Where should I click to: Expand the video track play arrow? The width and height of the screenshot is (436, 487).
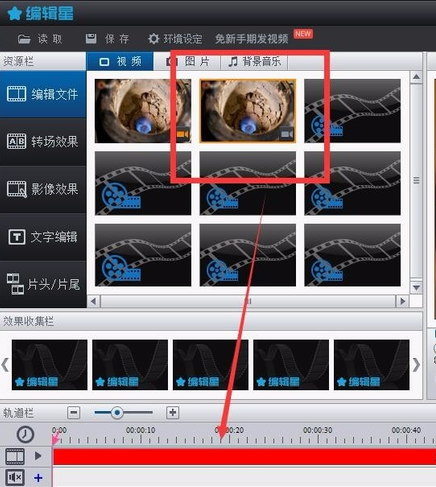point(38,456)
